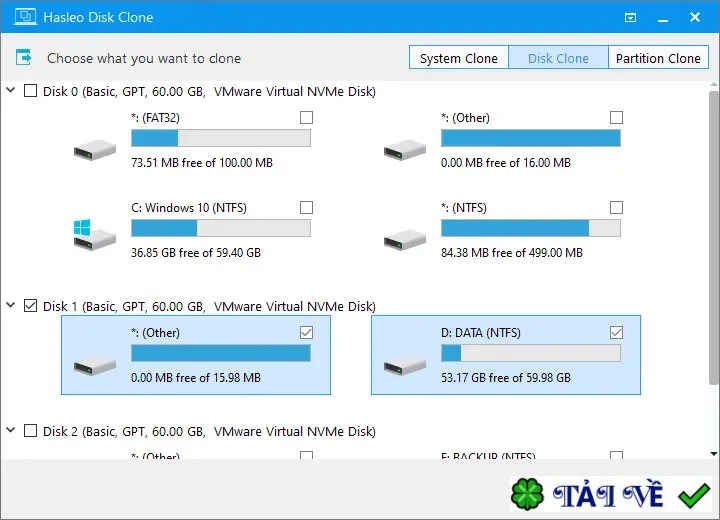This screenshot has height=520, width=720.
Task: Close the Hasleo Disk Clone window
Action: [695, 17]
